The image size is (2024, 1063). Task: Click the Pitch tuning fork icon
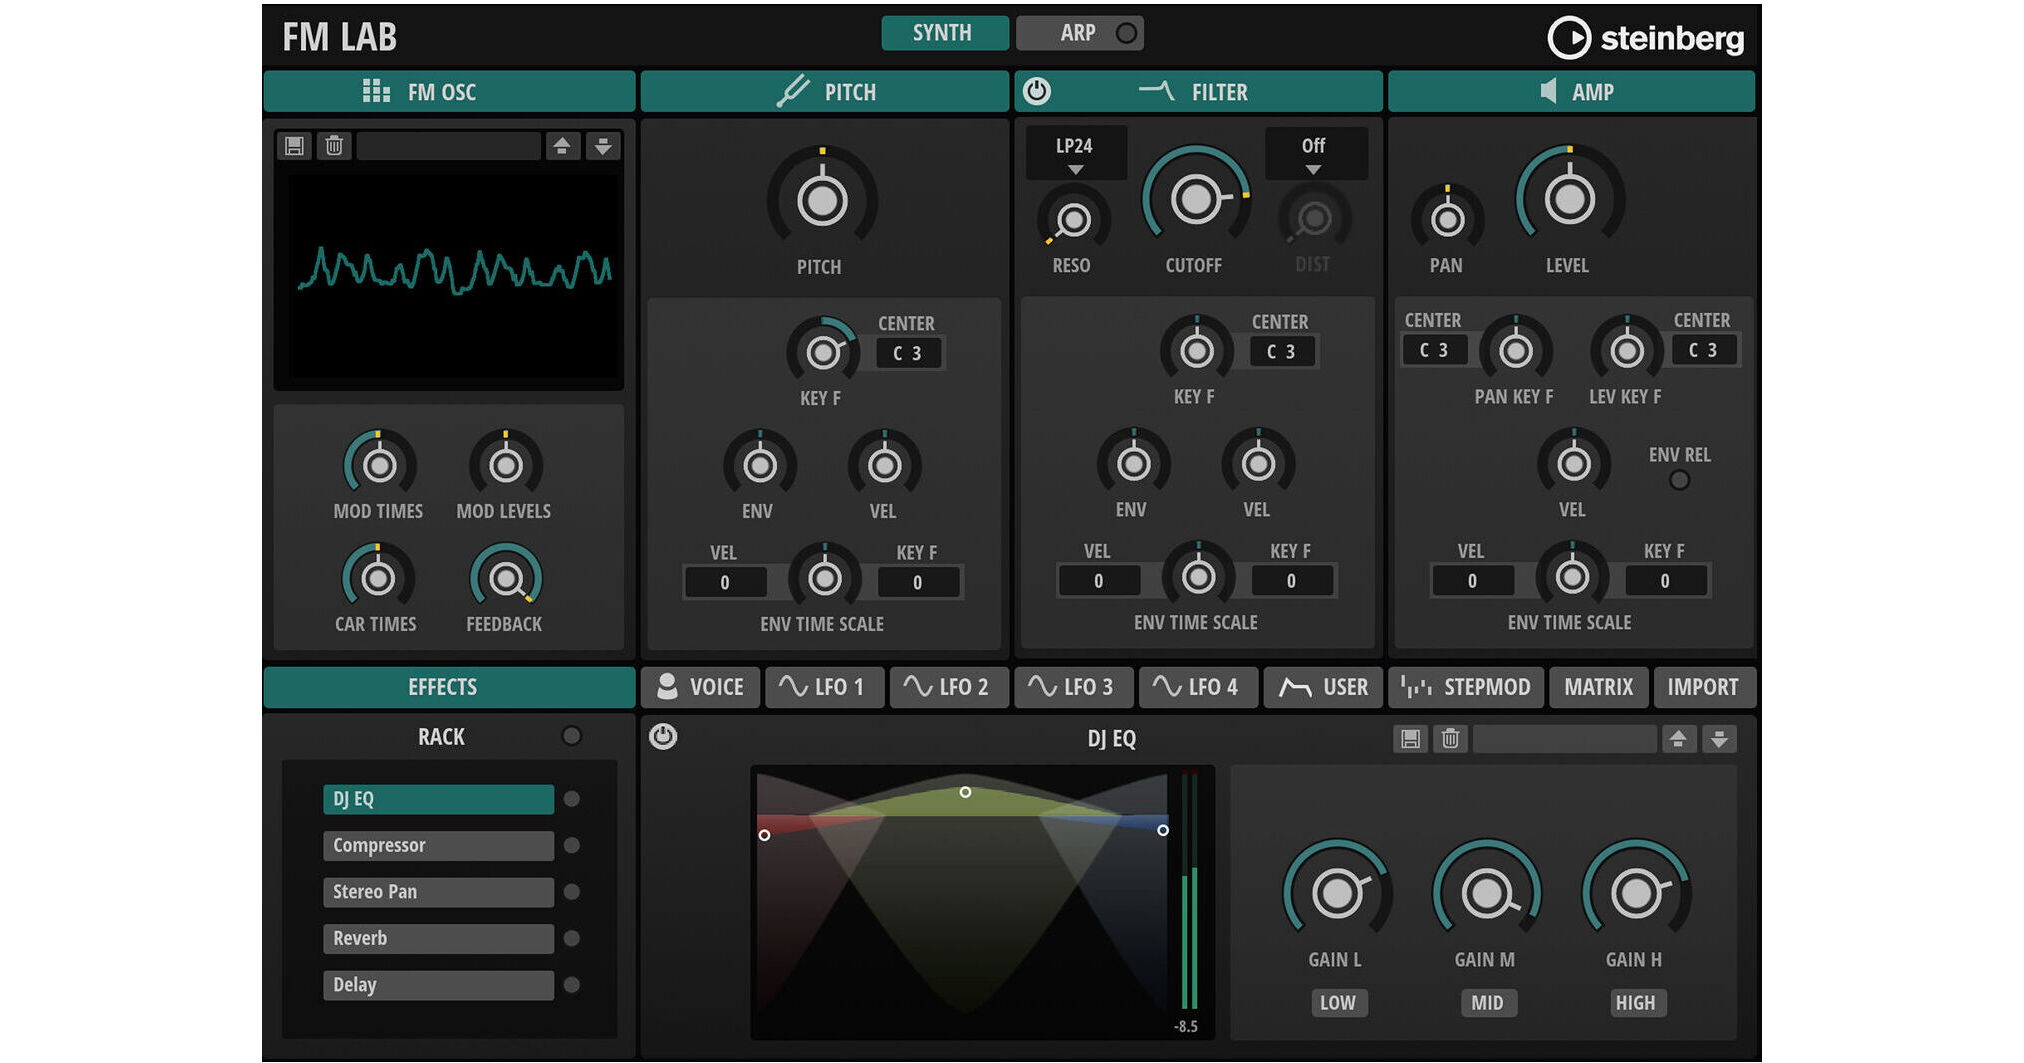(x=793, y=91)
